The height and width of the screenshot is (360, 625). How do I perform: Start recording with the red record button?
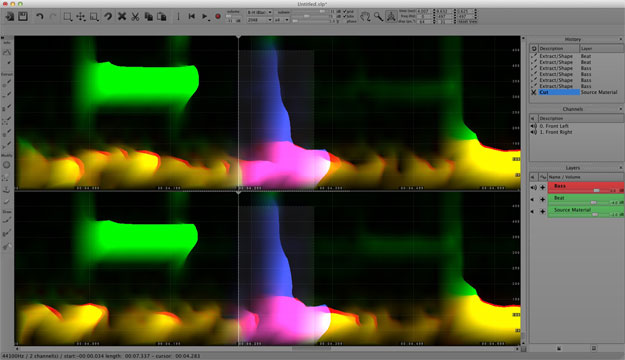pyautogui.click(x=218, y=16)
